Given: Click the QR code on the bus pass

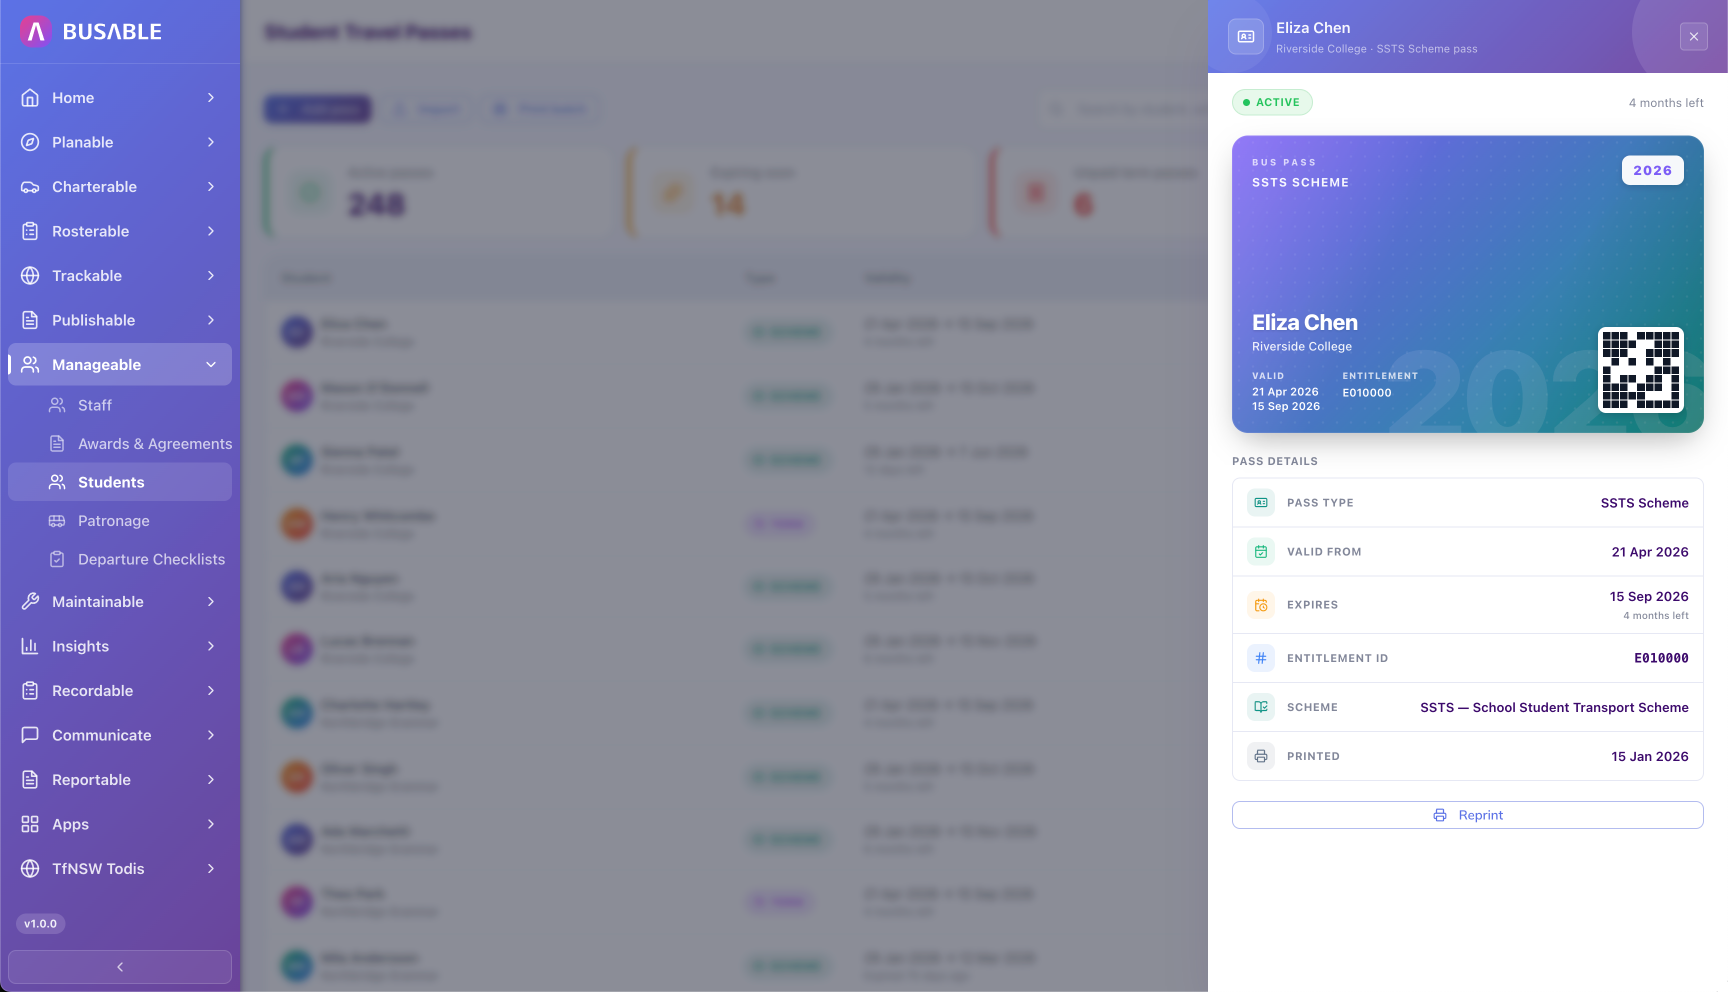Looking at the screenshot, I should click(x=1641, y=370).
